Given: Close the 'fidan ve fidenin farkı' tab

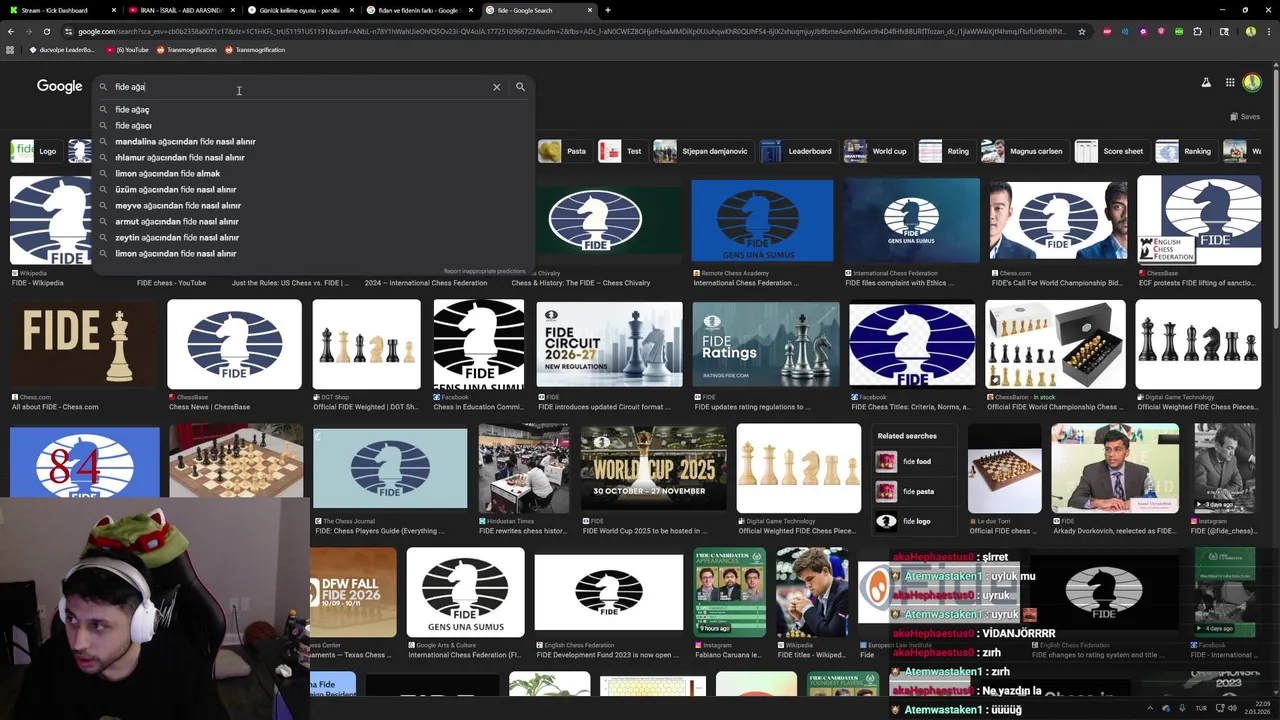Looking at the screenshot, I should click(x=471, y=10).
